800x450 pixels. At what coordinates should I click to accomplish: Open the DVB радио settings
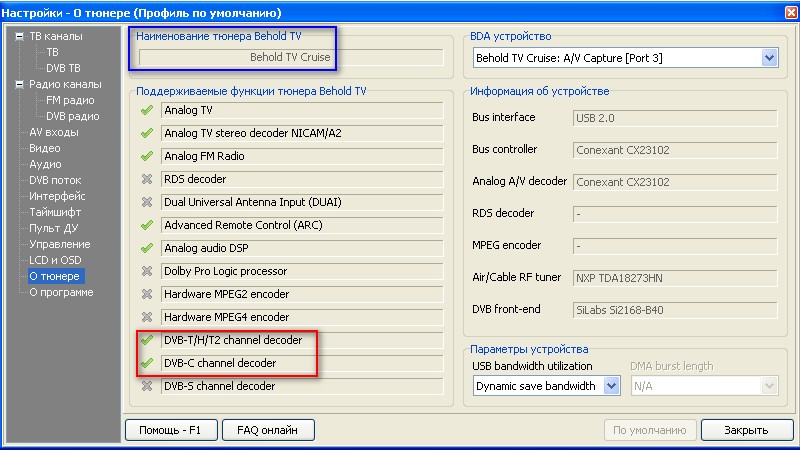(72, 116)
